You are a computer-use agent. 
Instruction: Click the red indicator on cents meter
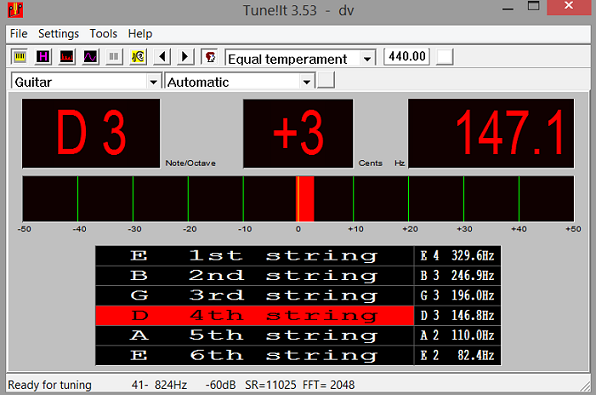coord(305,198)
